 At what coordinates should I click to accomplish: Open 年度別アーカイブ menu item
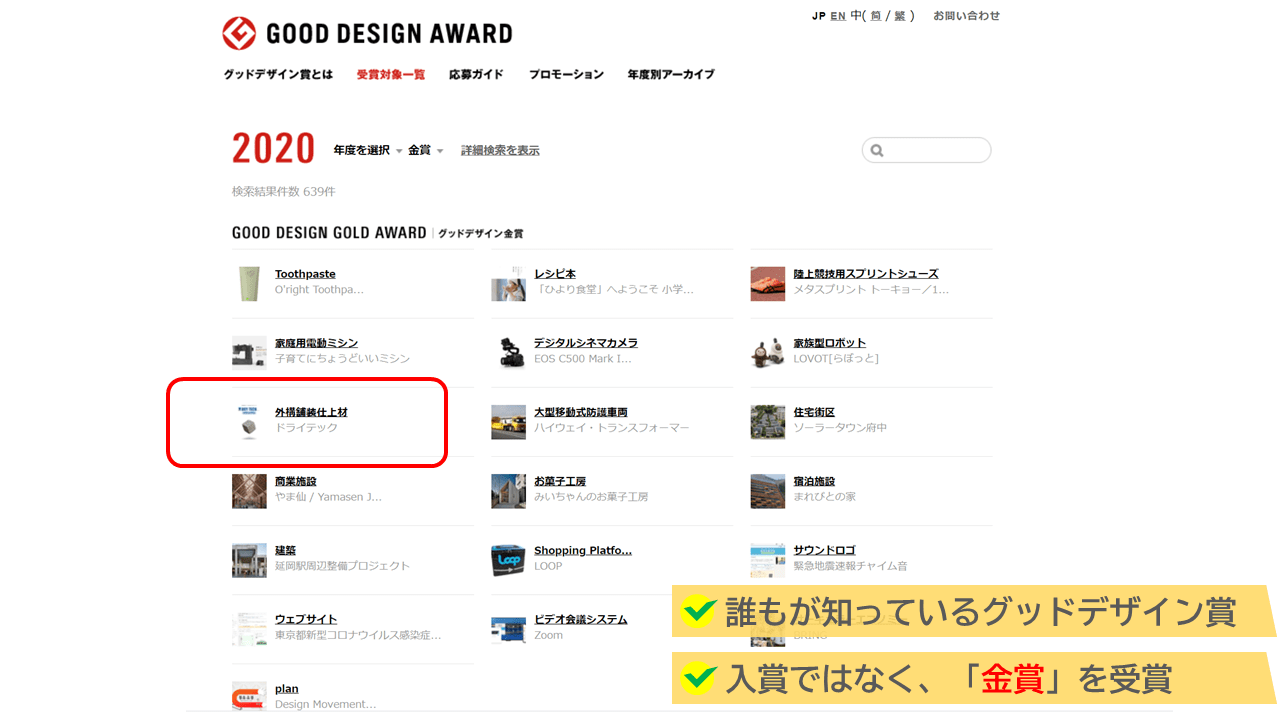(x=671, y=74)
